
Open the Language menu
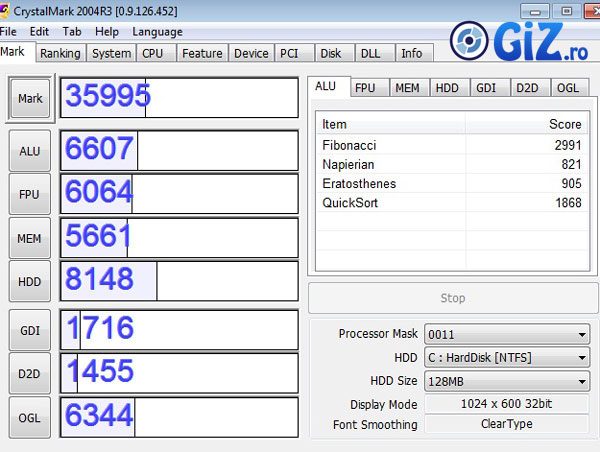(157, 31)
